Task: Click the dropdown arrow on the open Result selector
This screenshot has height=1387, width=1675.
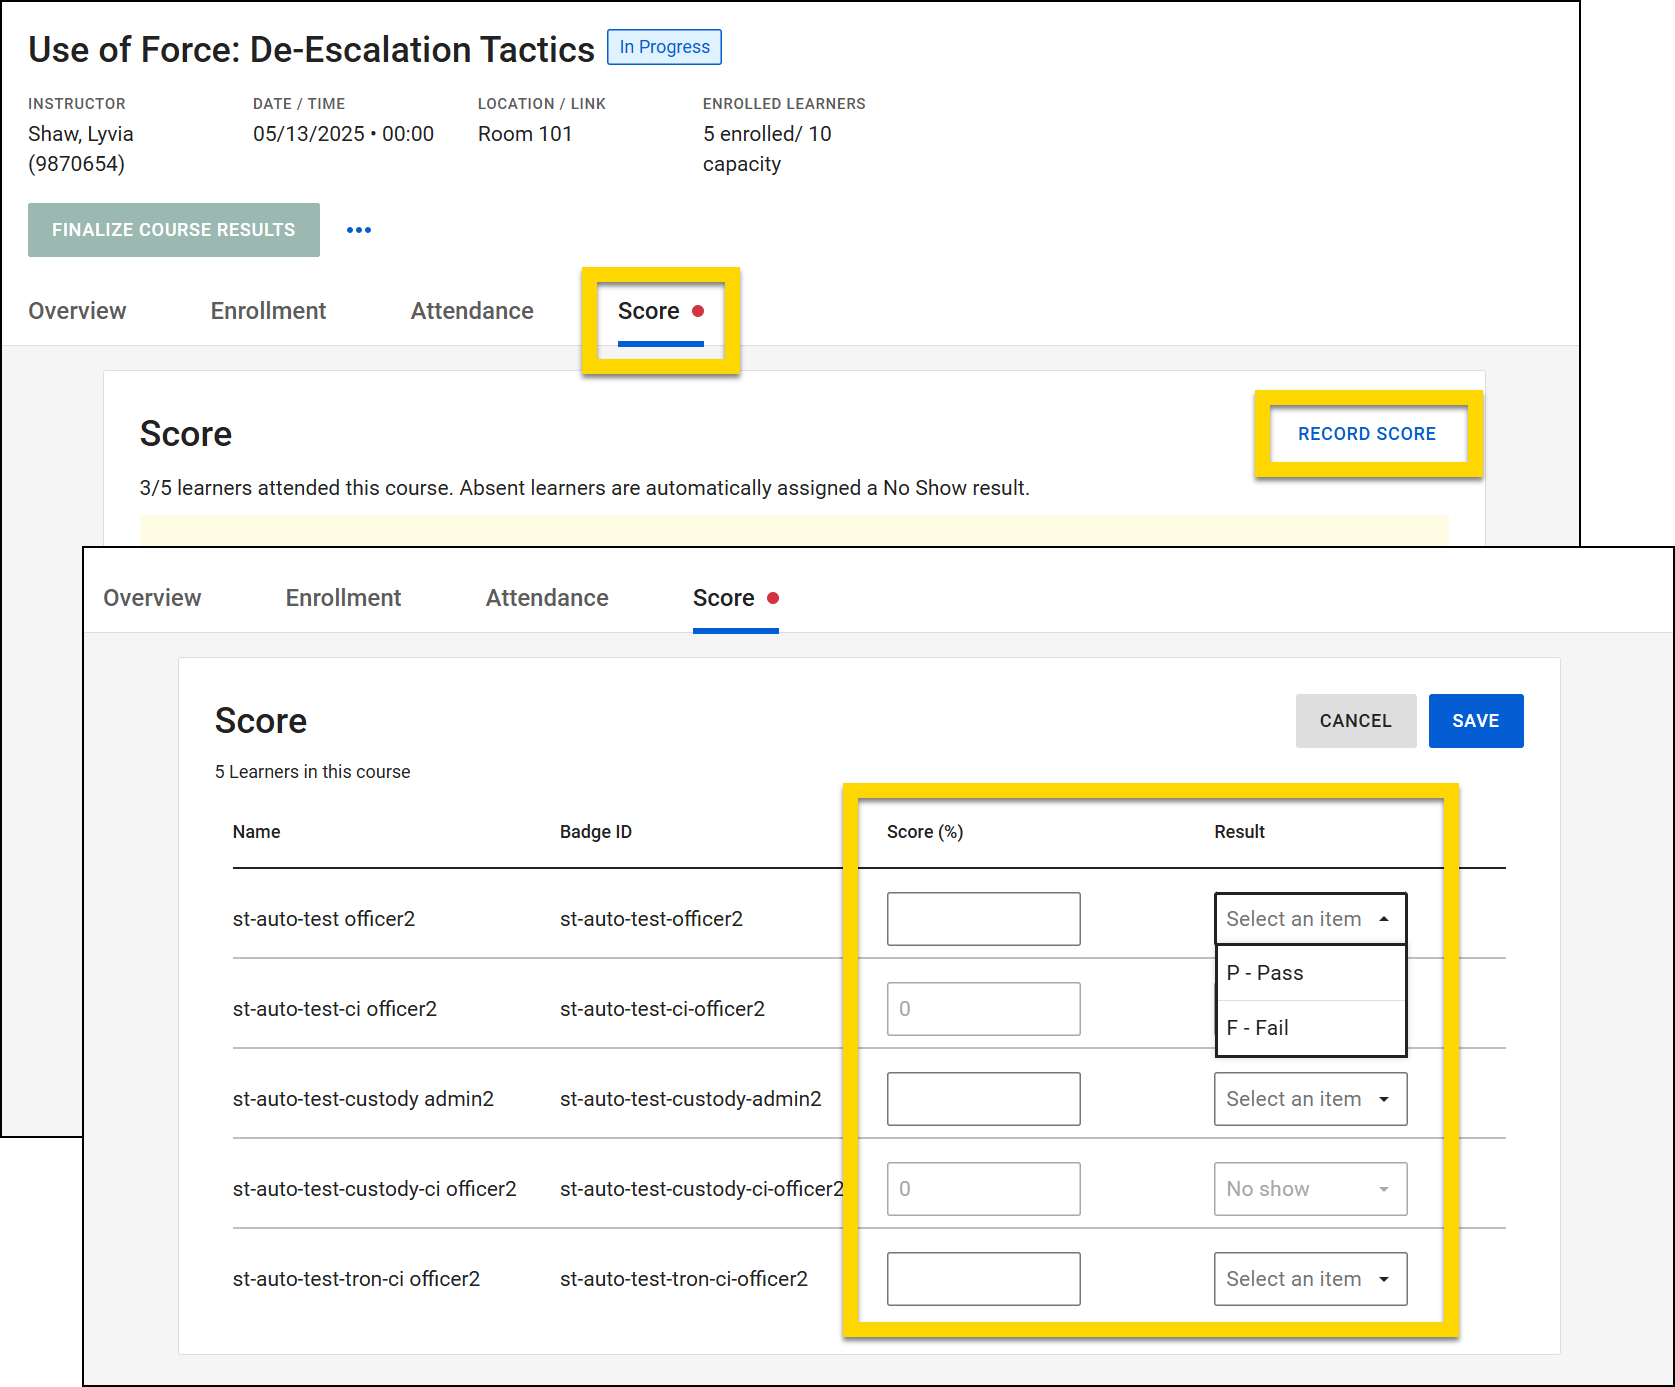Action: (1386, 918)
